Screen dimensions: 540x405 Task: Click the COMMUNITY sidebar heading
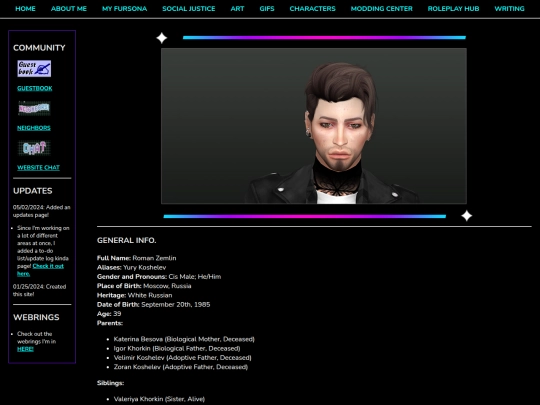39,48
